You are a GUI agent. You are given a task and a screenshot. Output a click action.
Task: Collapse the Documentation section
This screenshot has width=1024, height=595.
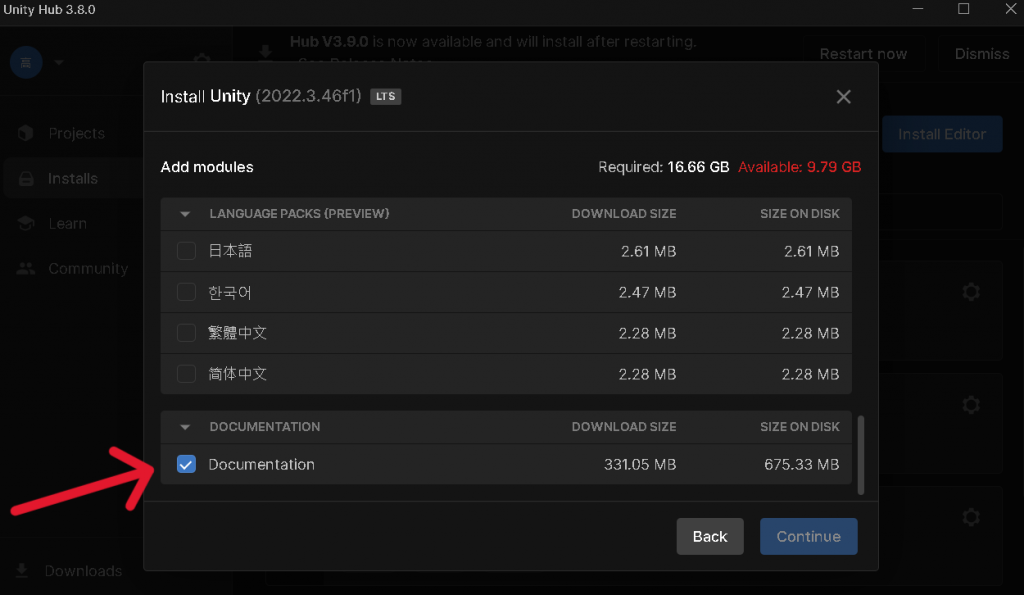pyautogui.click(x=185, y=426)
